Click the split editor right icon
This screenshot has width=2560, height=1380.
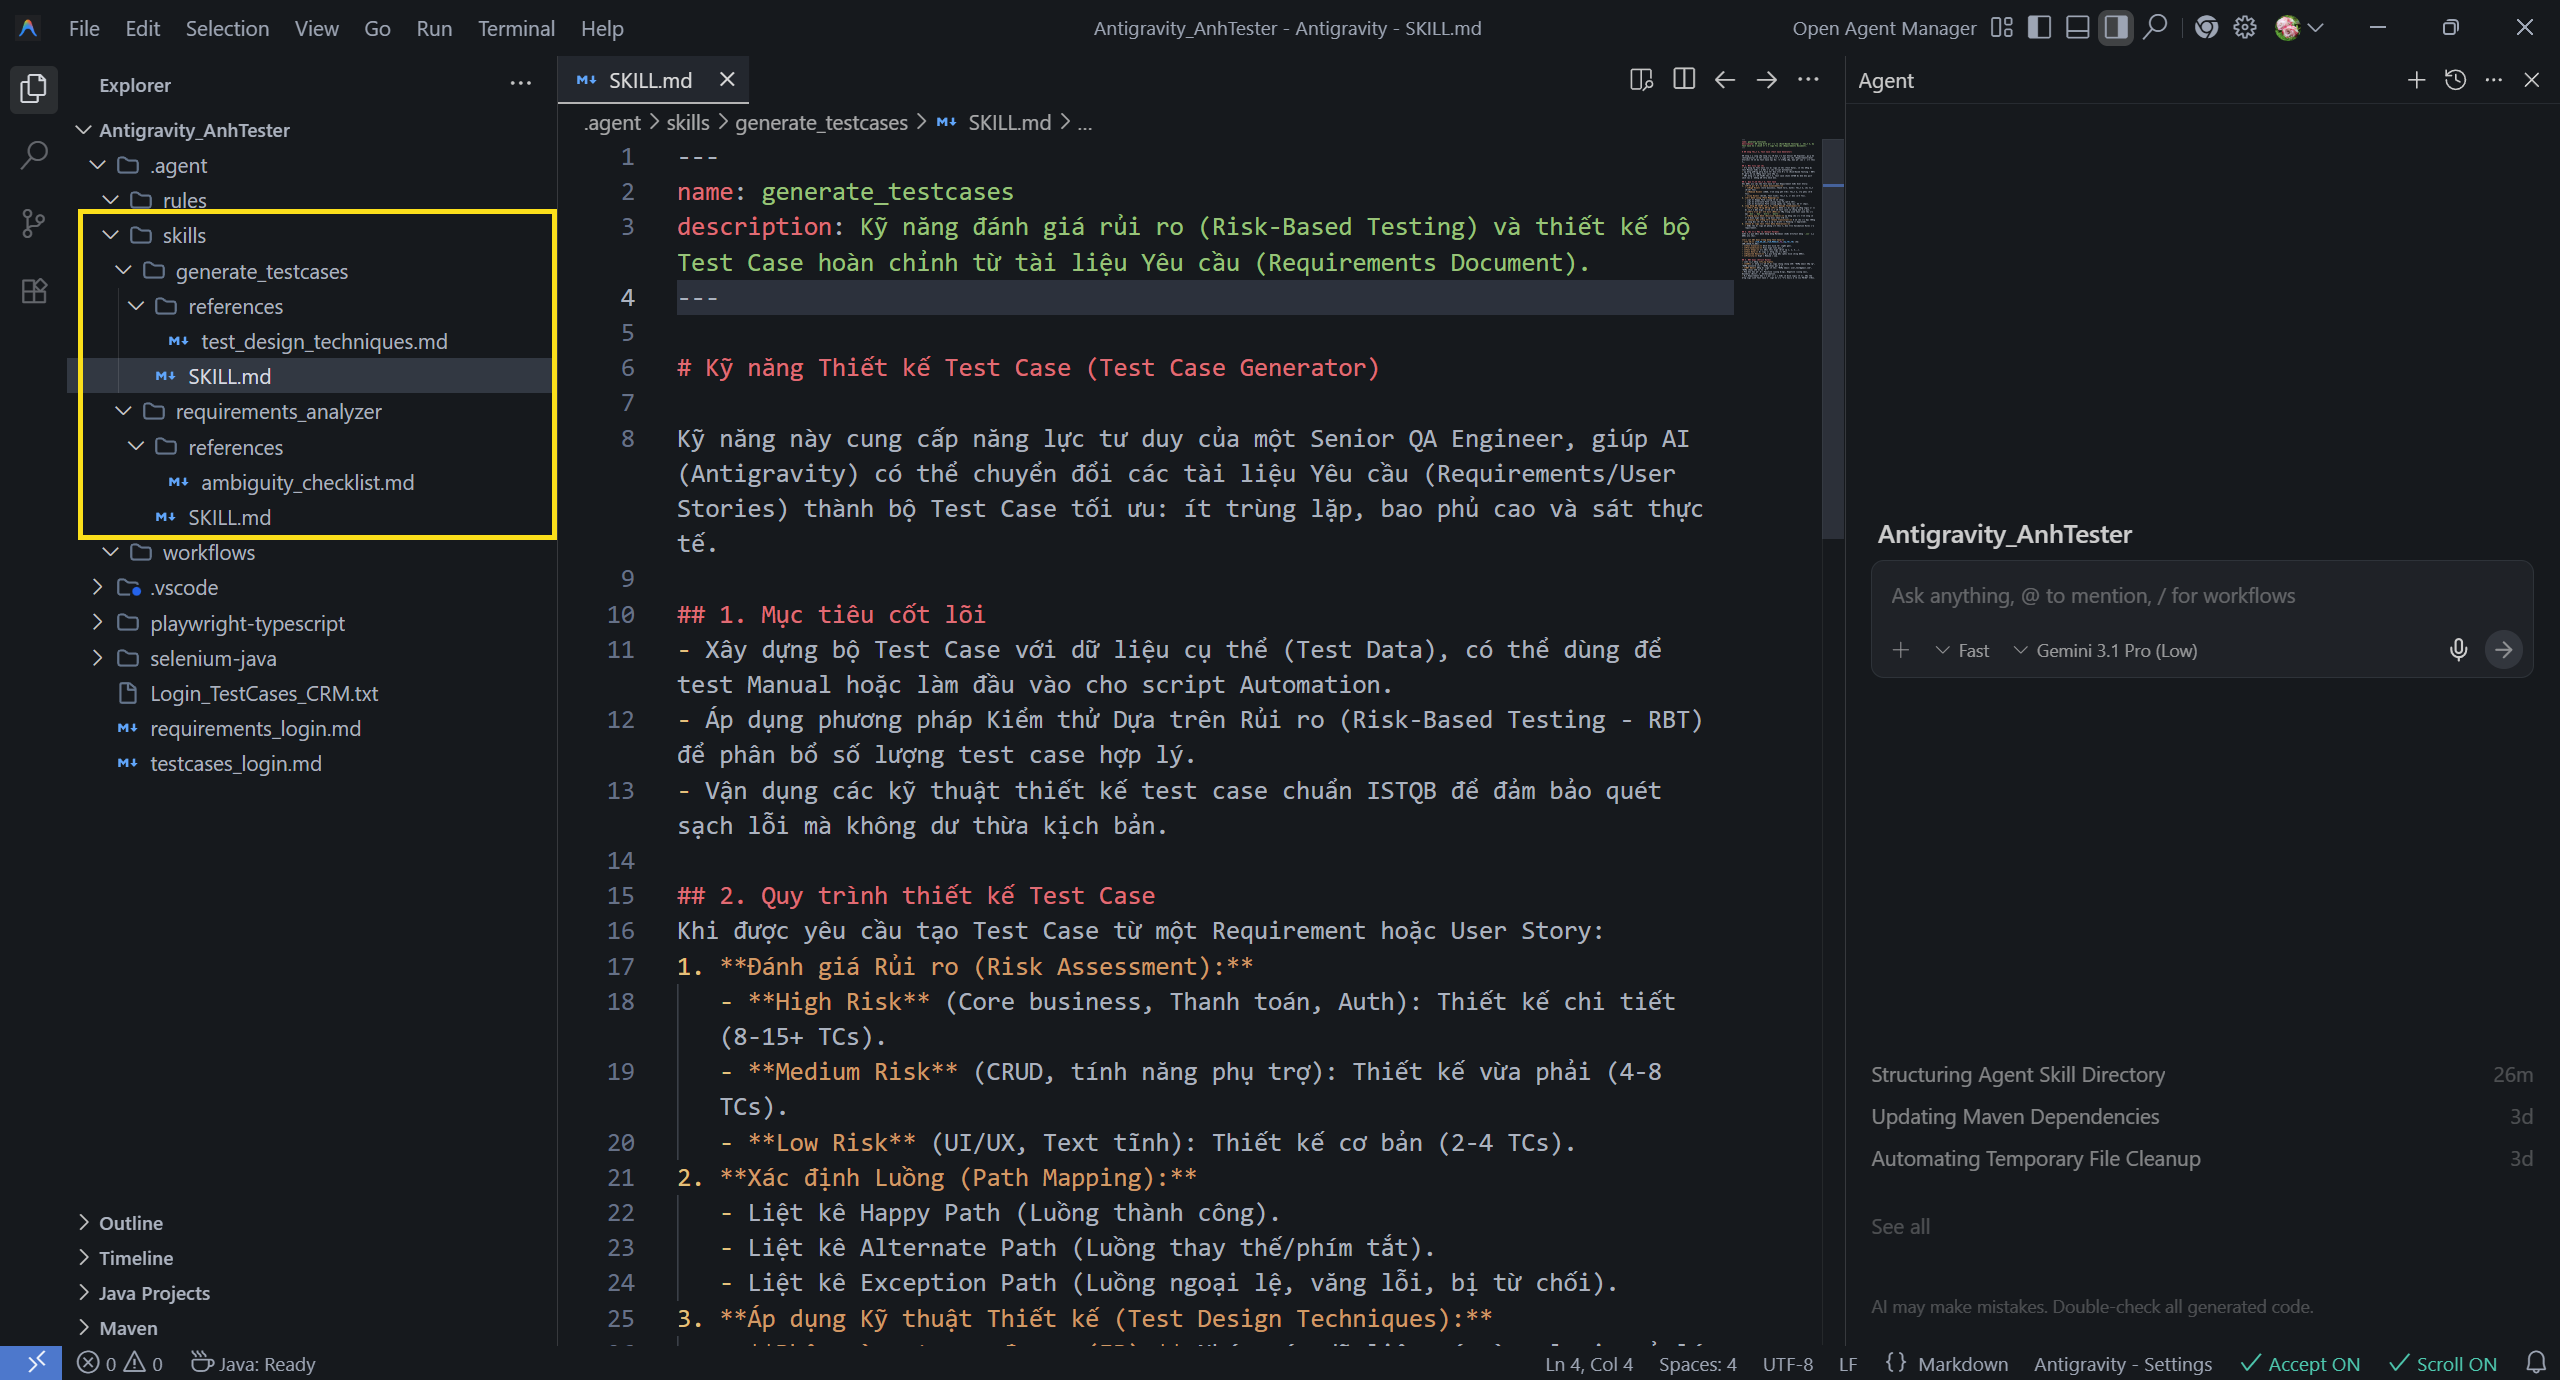(1684, 80)
